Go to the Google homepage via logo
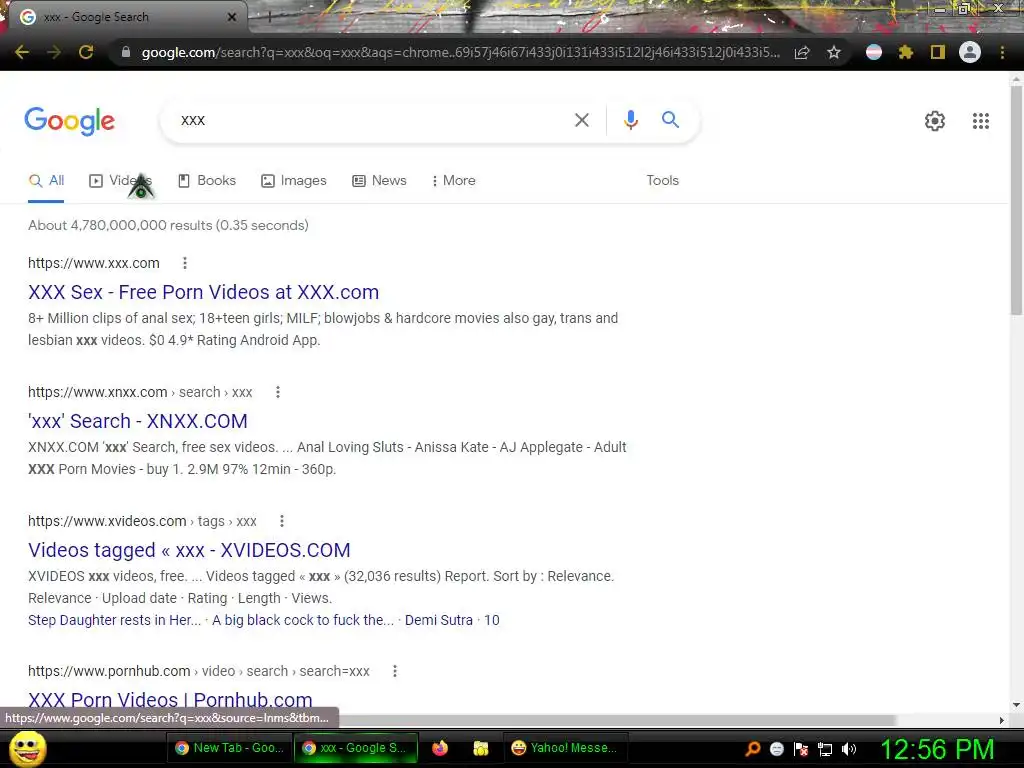 click(x=70, y=121)
